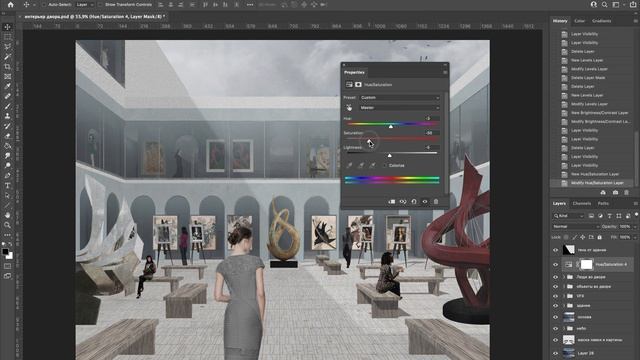Open the Fill dropdown arrow

(634, 237)
